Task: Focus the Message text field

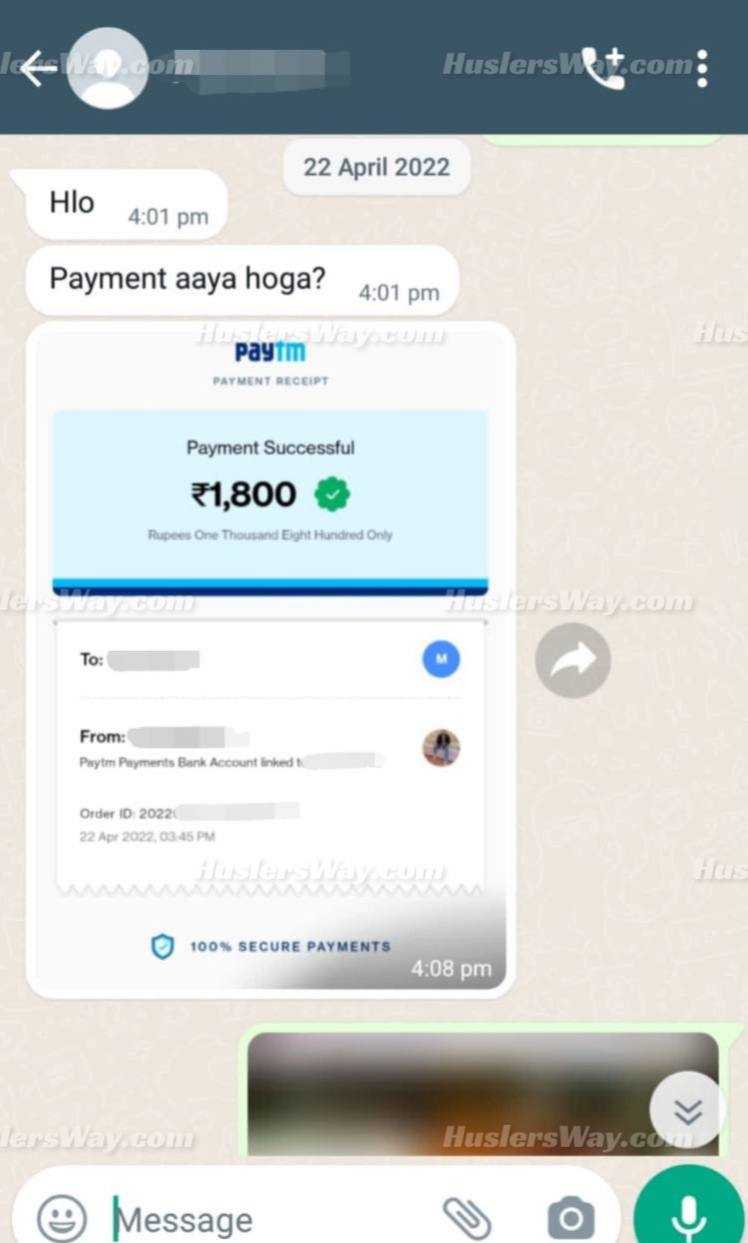Action: (x=270, y=1220)
